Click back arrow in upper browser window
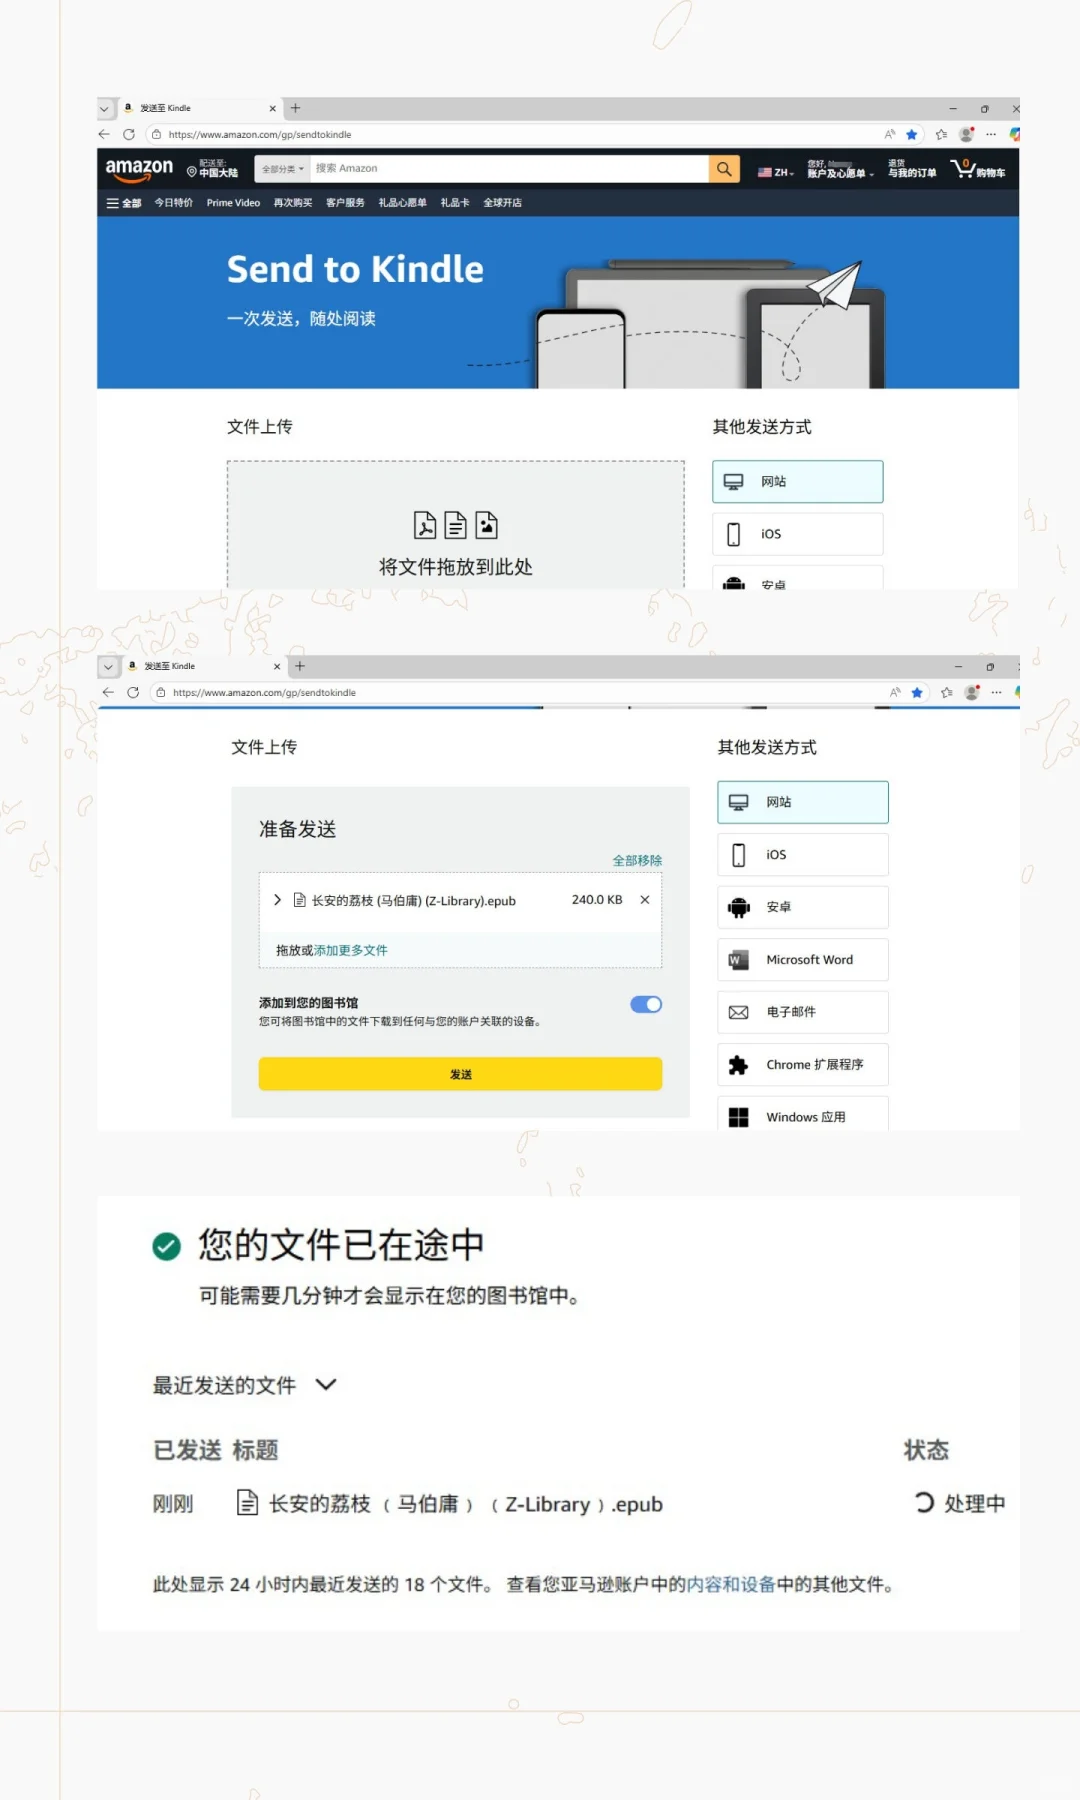The height and width of the screenshot is (1800, 1080). (104, 134)
